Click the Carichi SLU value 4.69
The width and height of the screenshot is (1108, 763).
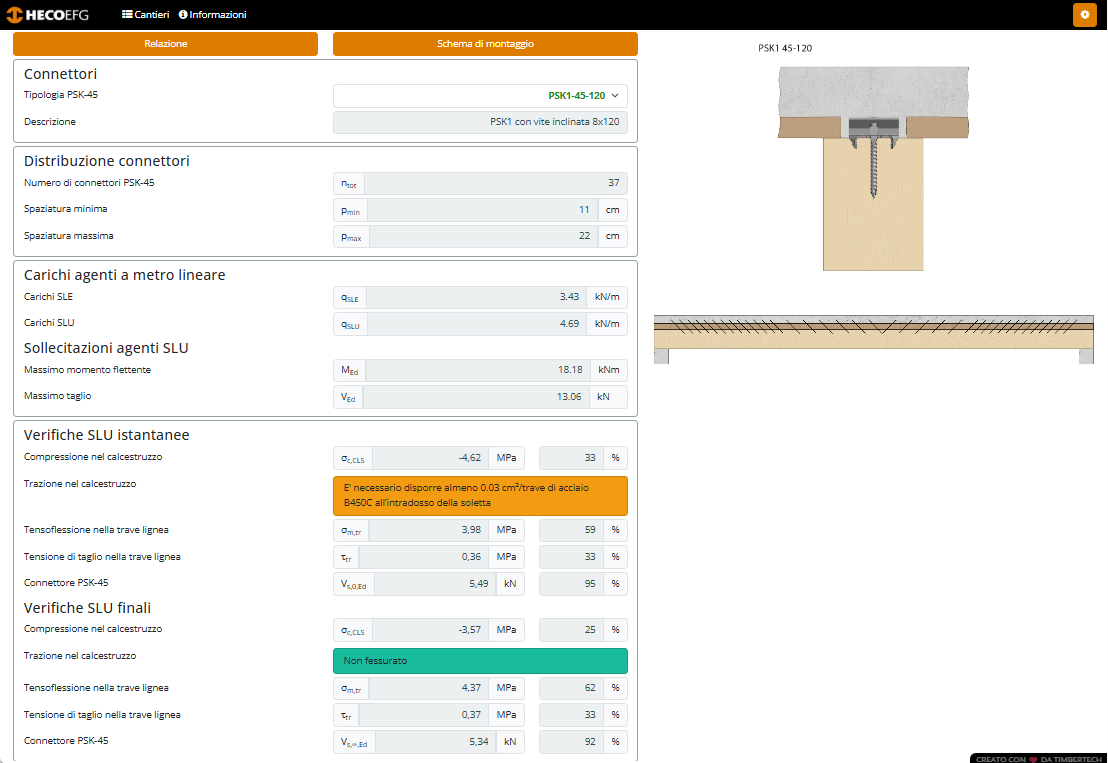pos(477,324)
